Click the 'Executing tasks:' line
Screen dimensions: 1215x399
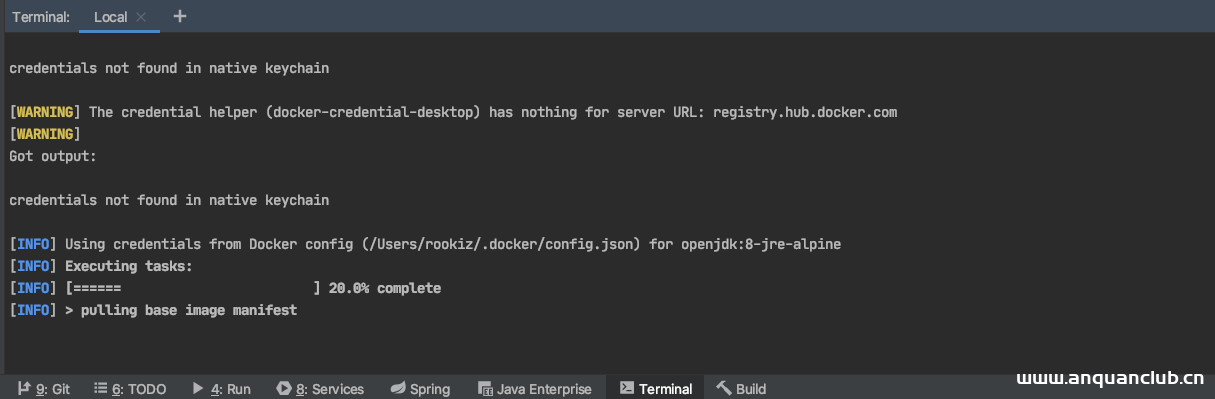[x=101, y=267]
